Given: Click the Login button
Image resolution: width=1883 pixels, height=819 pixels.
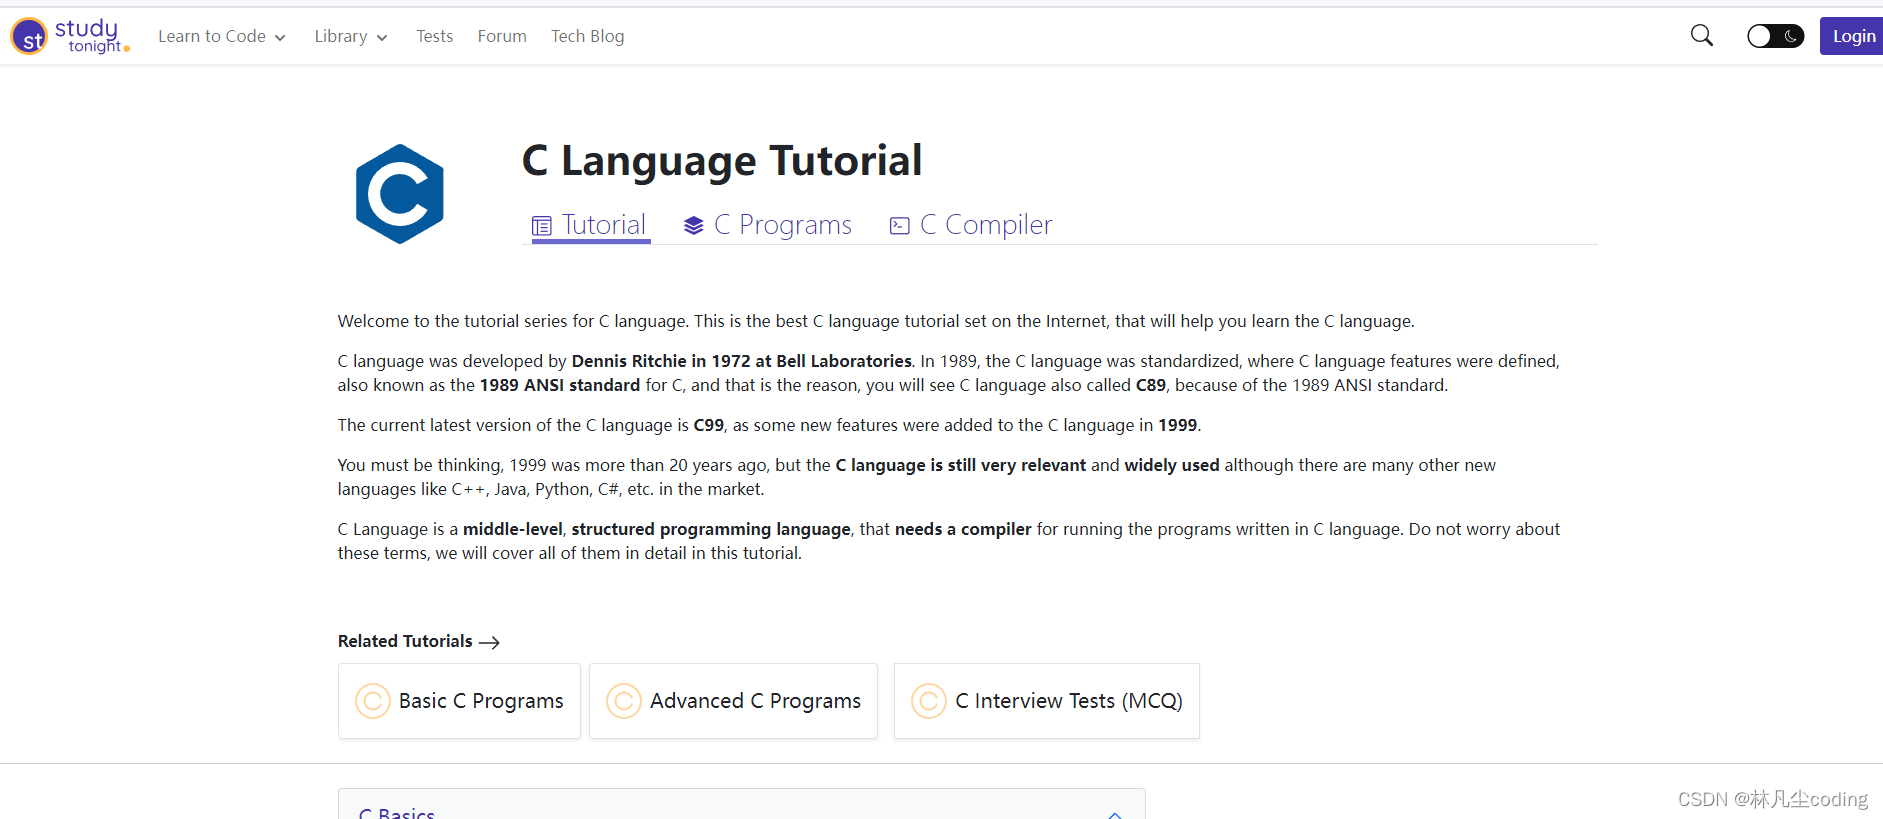Looking at the screenshot, I should [1853, 36].
